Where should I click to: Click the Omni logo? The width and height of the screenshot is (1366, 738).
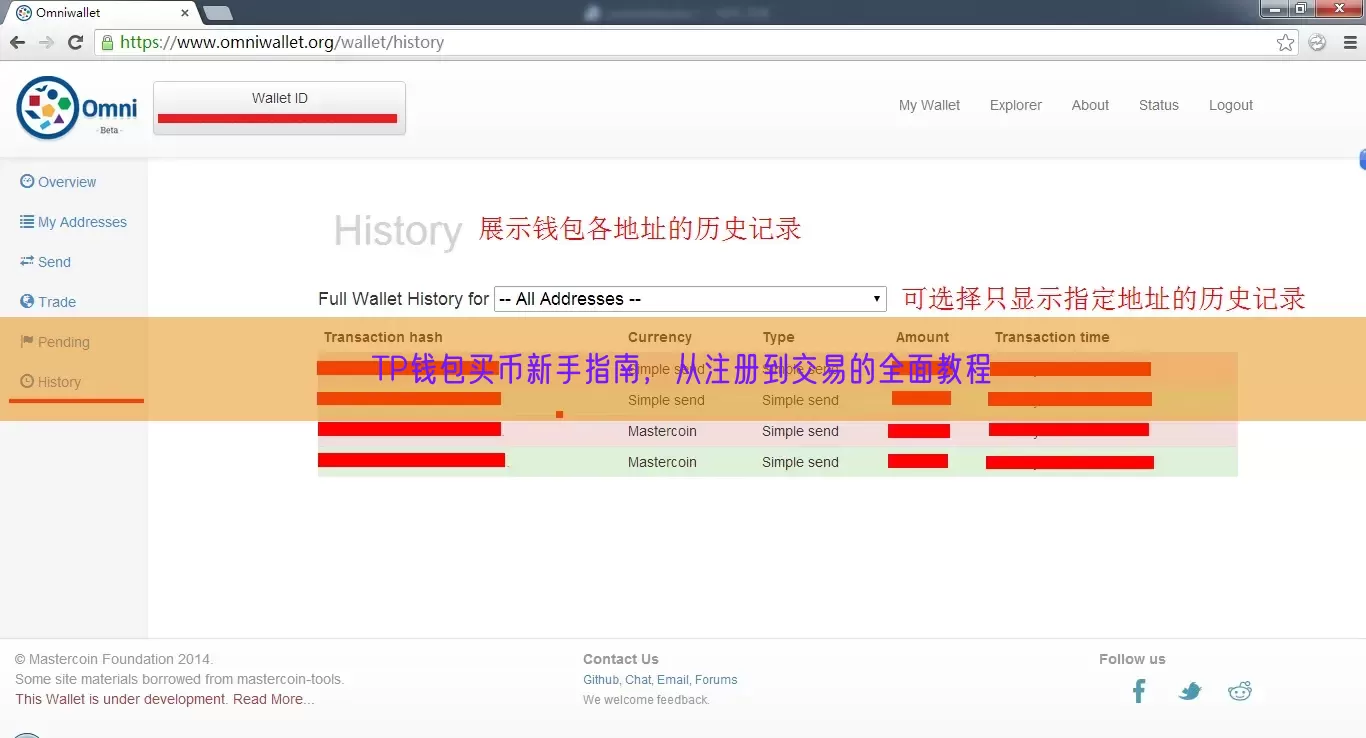click(x=77, y=107)
